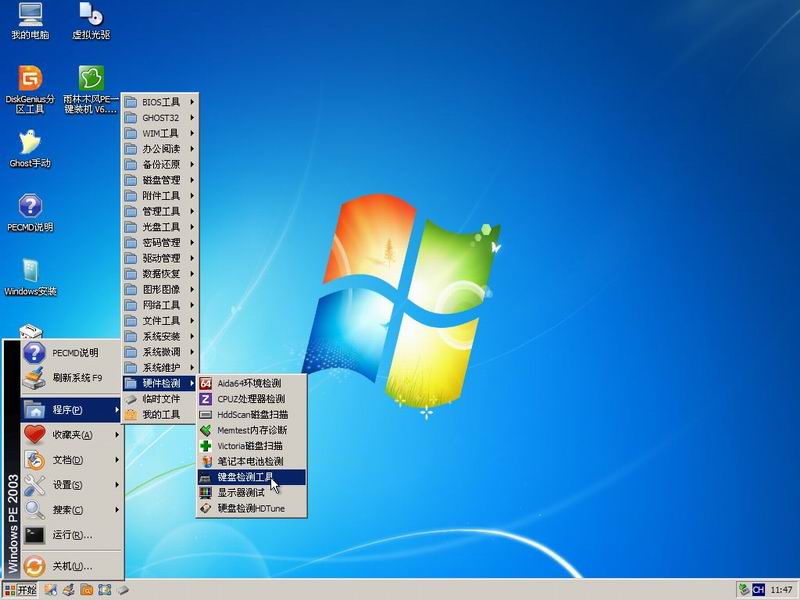
Task: Run Memtest内存诊断 memory test
Action: pyautogui.click(x=250, y=430)
